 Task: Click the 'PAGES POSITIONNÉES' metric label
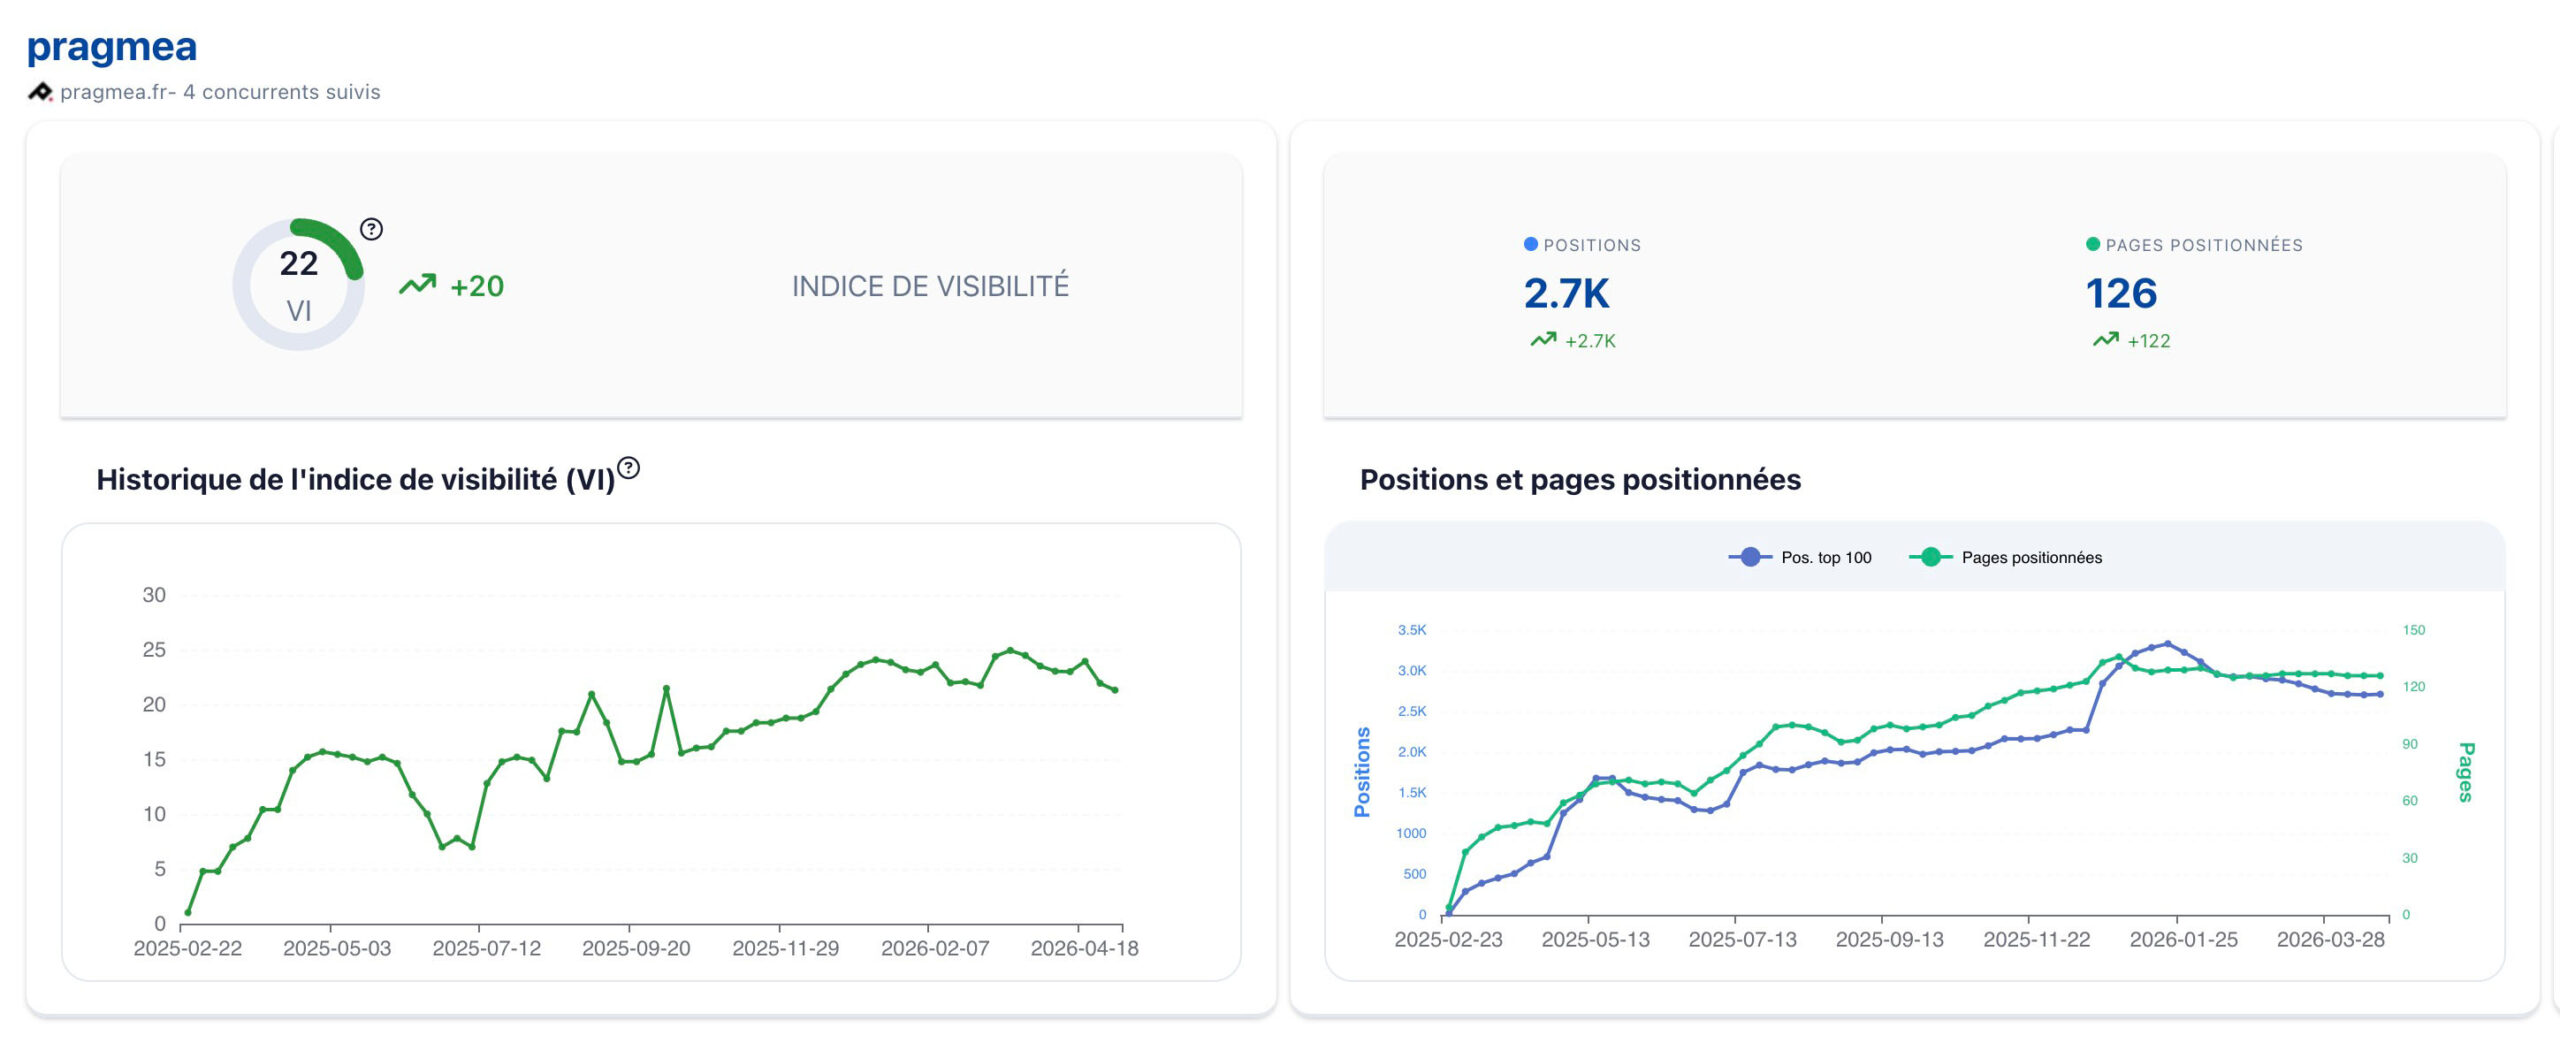pyautogui.click(x=2204, y=245)
